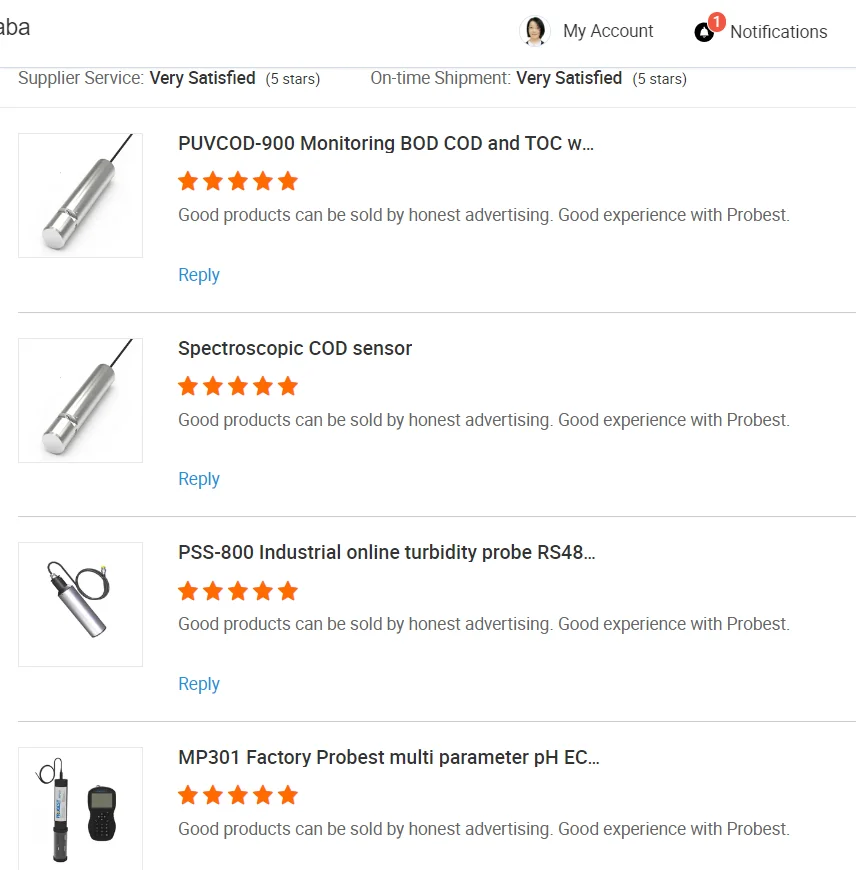Image resolution: width=856 pixels, height=870 pixels.
Task: Open the Notifications bell icon
Action: 705,33
